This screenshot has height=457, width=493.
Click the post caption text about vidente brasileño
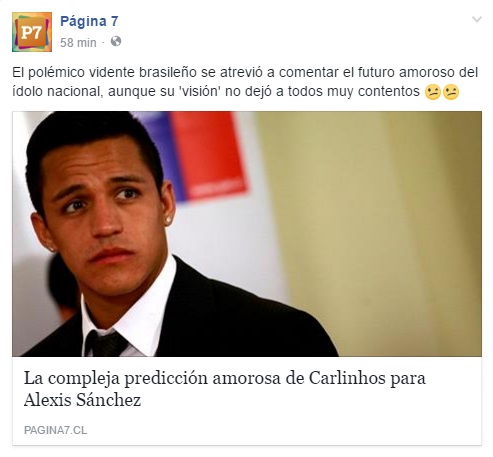pyautogui.click(x=245, y=82)
